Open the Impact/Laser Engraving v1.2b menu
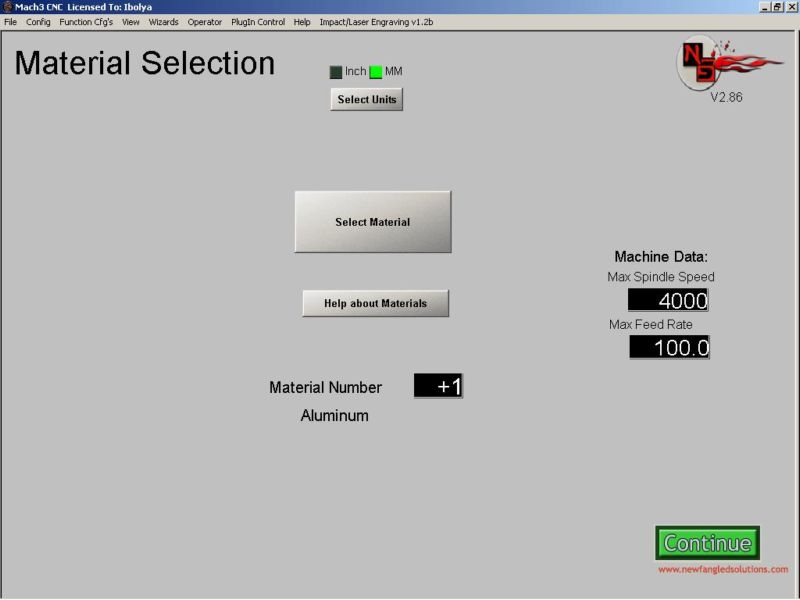Viewport: 800px width, 600px height. 376,22
